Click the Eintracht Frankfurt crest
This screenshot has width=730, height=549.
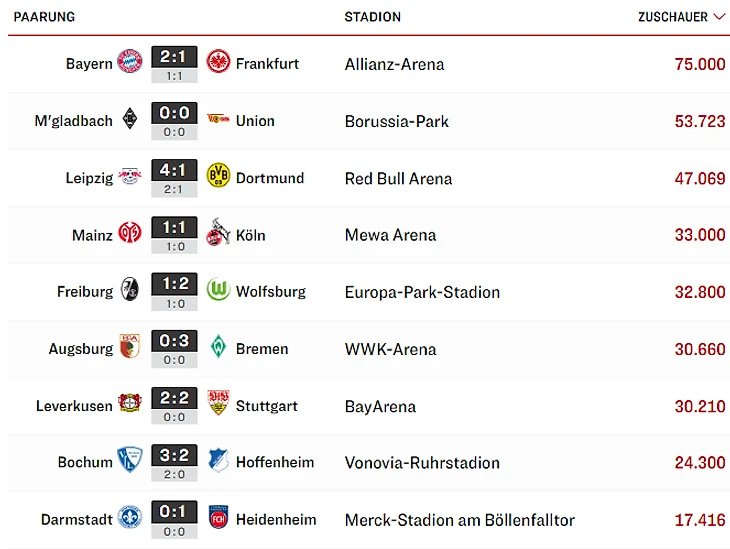coord(218,63)
